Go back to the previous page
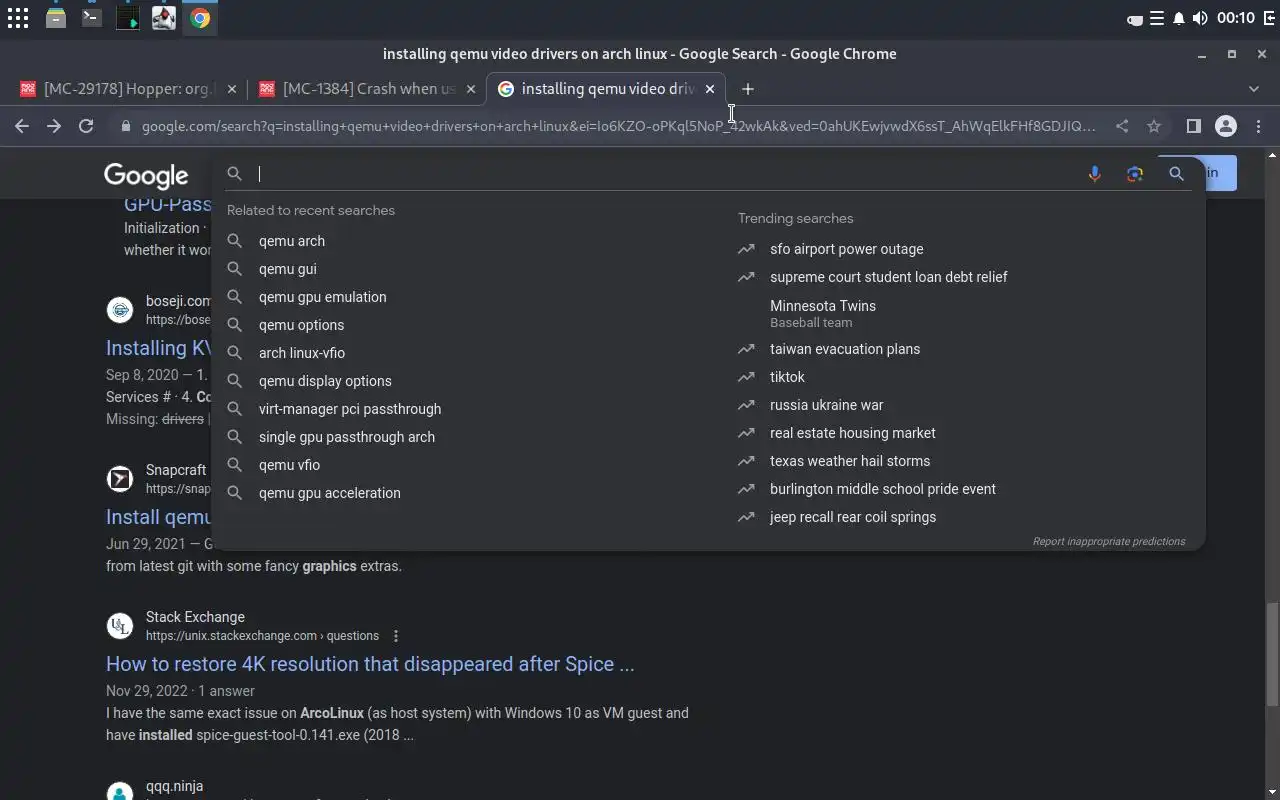Image resolution: width=1280 pixels, height=800 pixels. [x=22, y=126]
